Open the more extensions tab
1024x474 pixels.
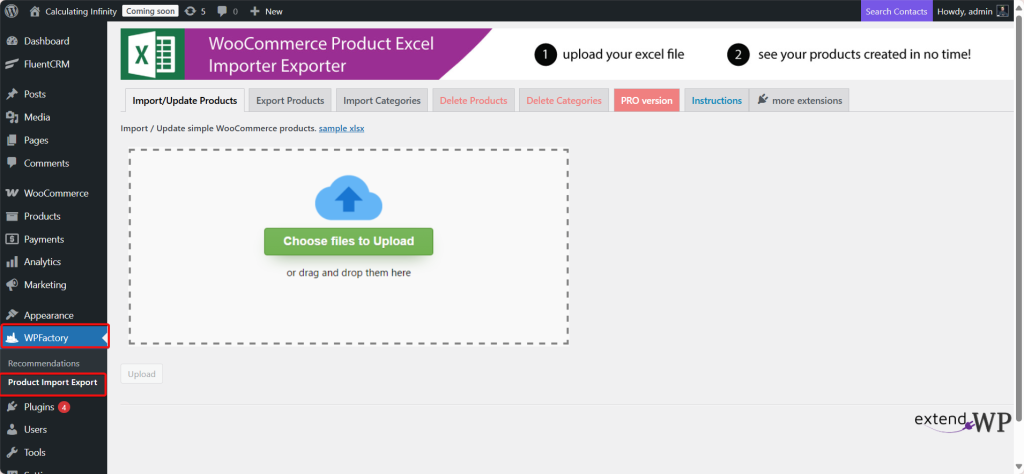[799, 101]
